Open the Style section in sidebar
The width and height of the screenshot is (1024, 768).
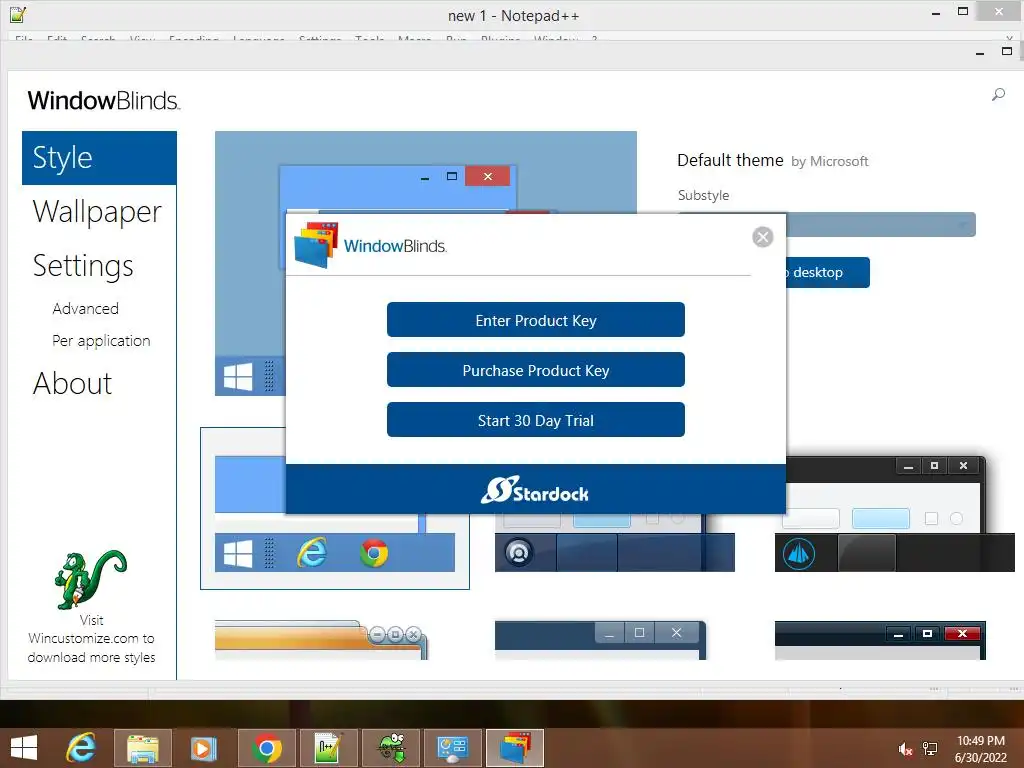point(99,158)
